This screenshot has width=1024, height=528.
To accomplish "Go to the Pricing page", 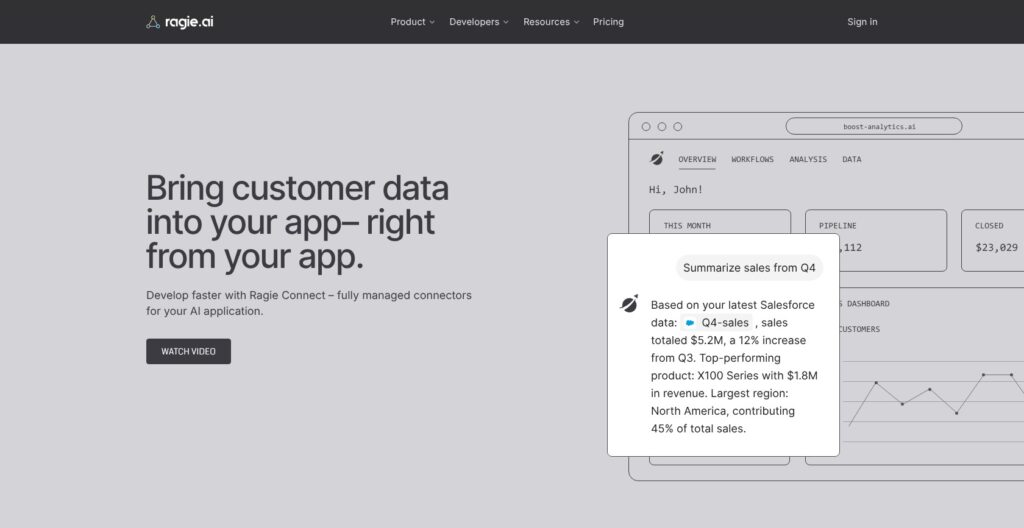I will click(608, 22).
